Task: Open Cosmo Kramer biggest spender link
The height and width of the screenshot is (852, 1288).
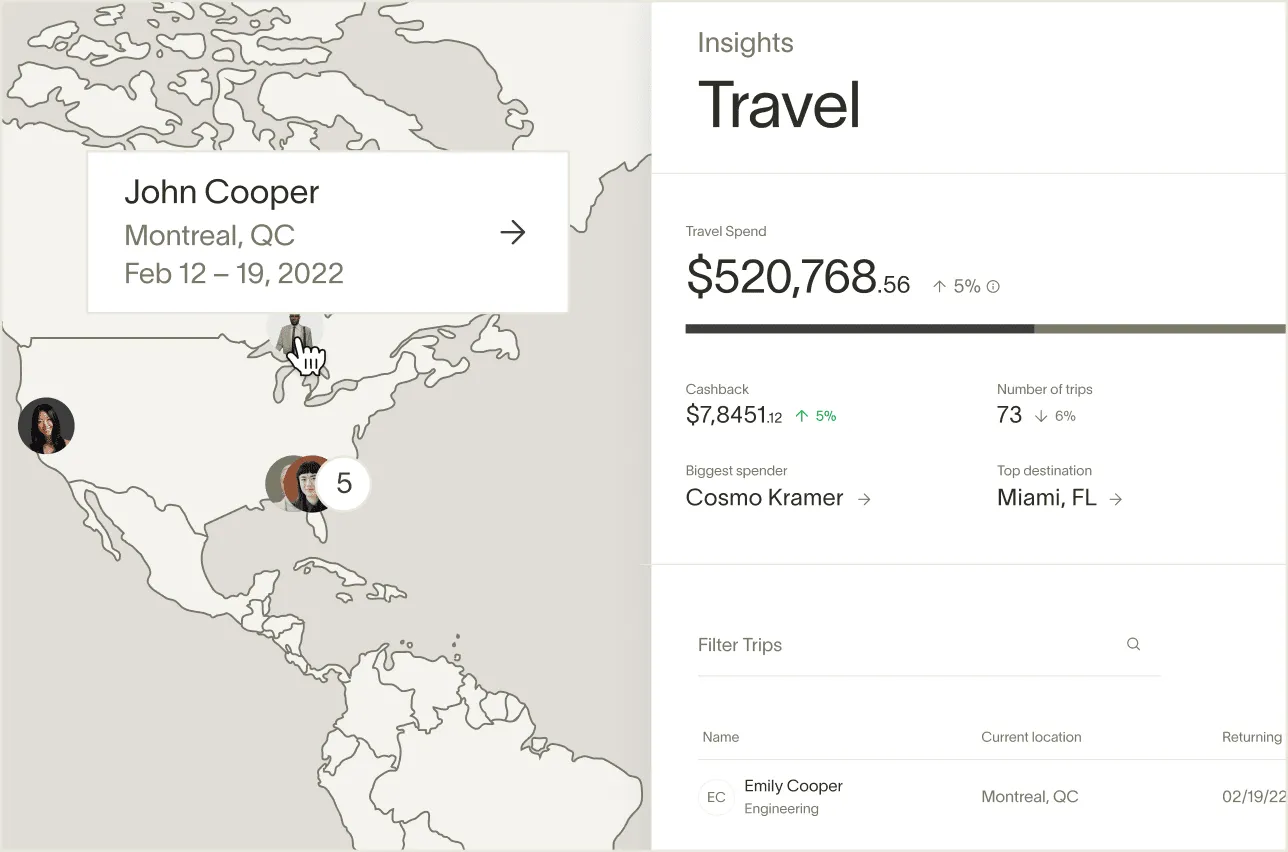Action: point(765,498)
